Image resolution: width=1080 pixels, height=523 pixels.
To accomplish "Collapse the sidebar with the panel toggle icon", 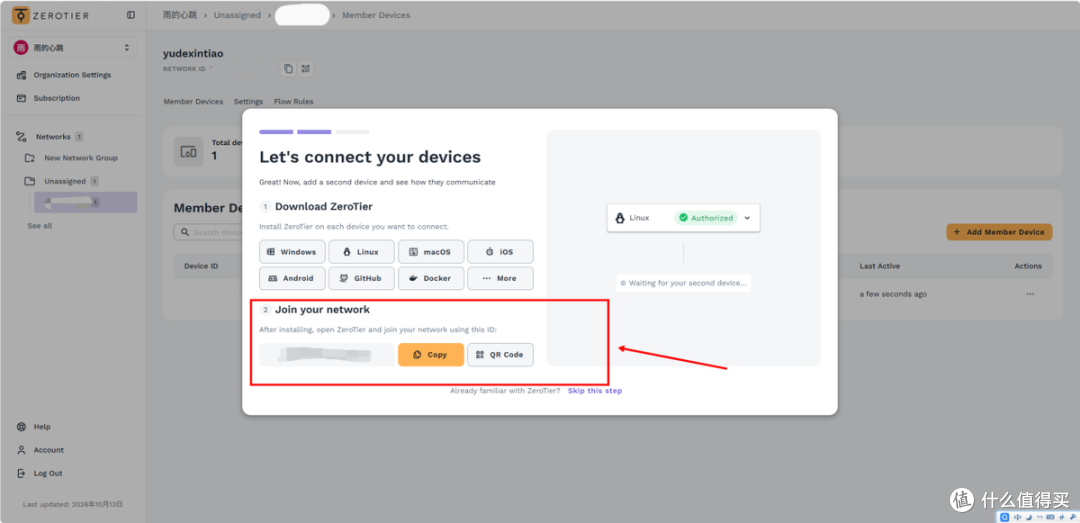I will tap(131, 15).
